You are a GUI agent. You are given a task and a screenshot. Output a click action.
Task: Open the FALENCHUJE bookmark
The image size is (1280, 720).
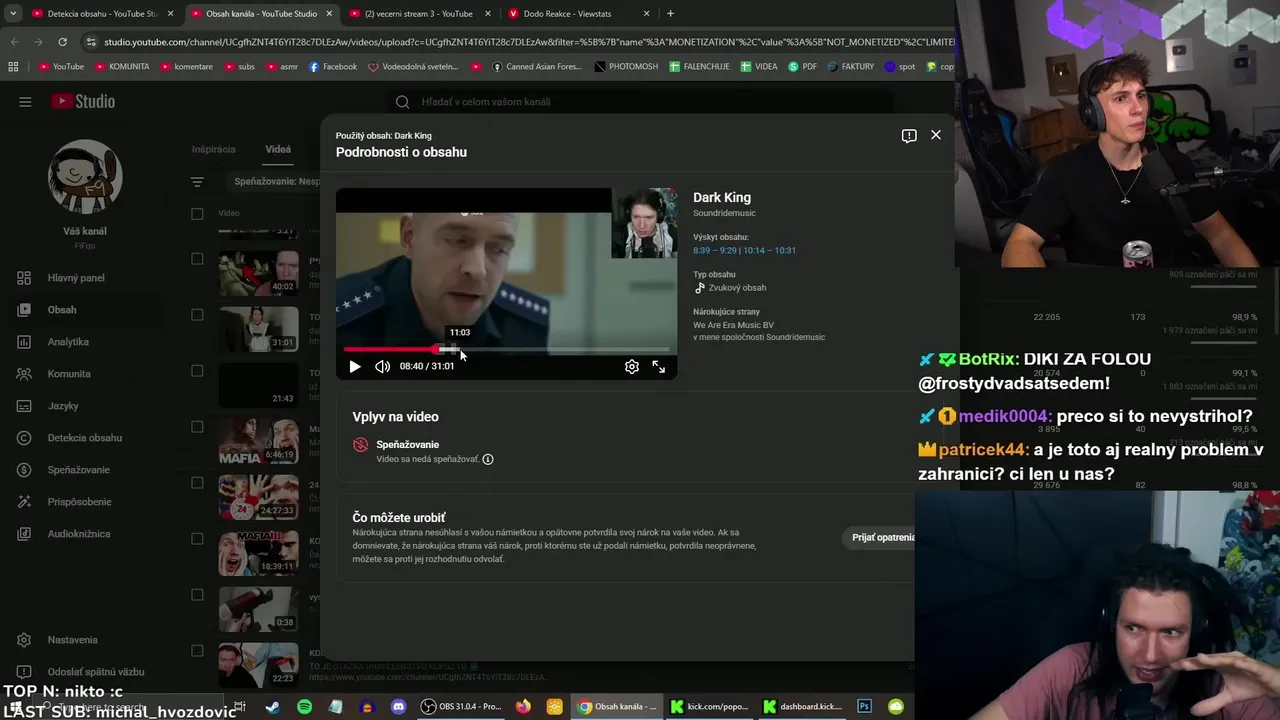700,67
